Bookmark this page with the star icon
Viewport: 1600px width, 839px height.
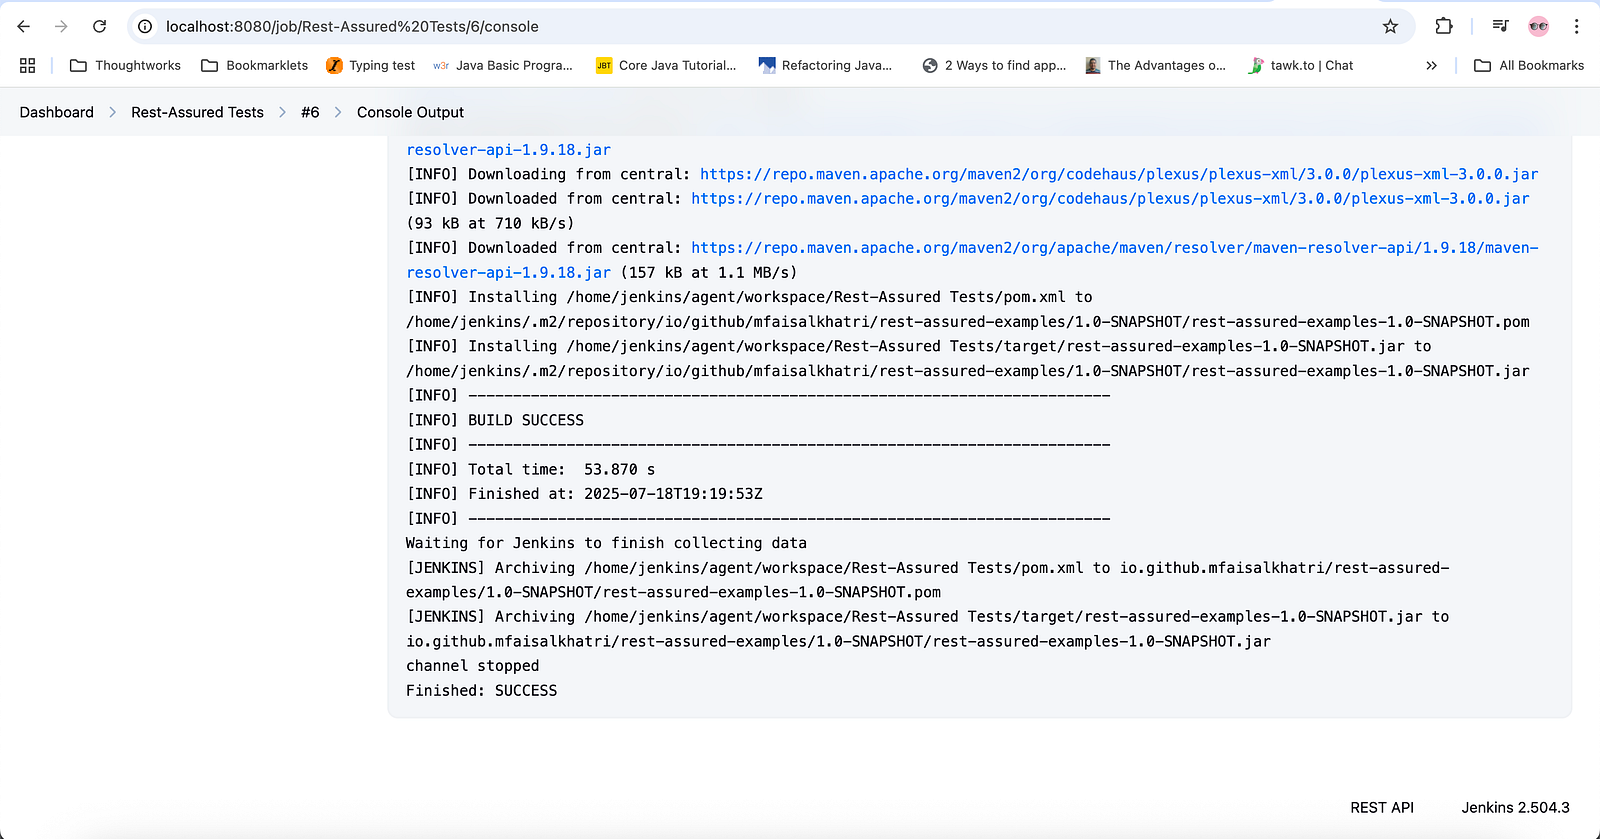pyautogui.click(x=1390, y=26)
